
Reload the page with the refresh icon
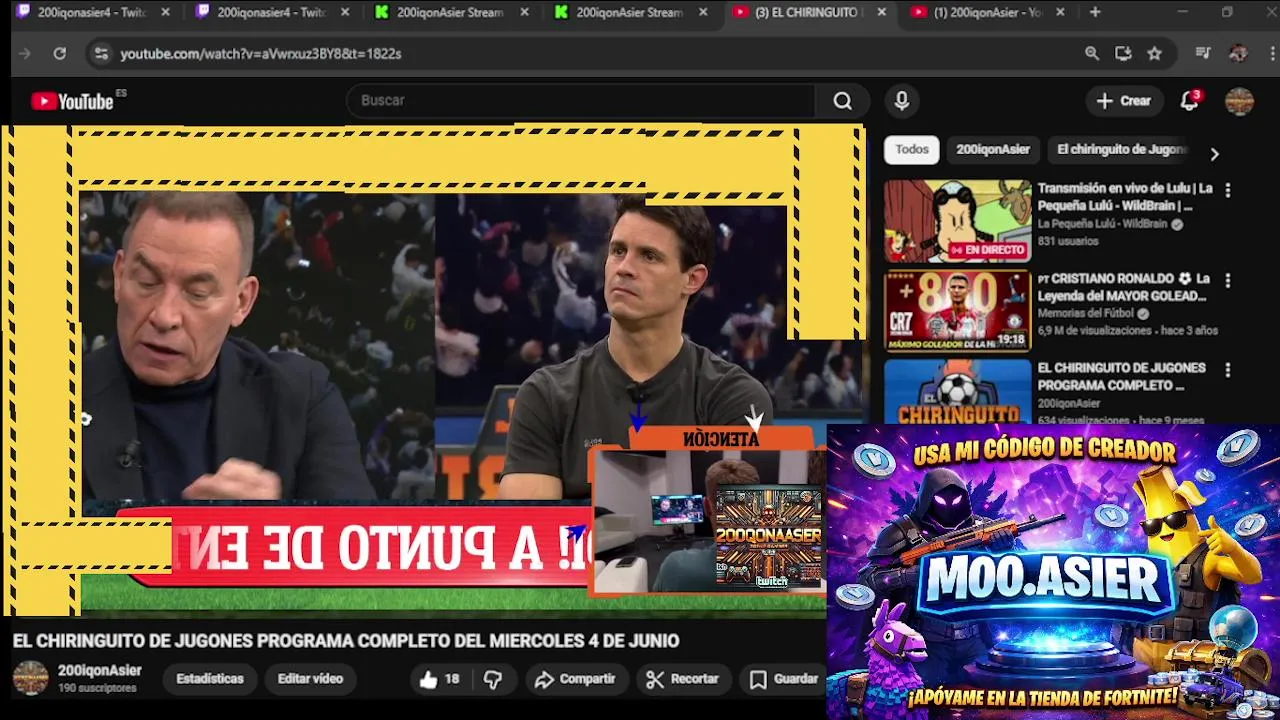[x=60, y=54]
